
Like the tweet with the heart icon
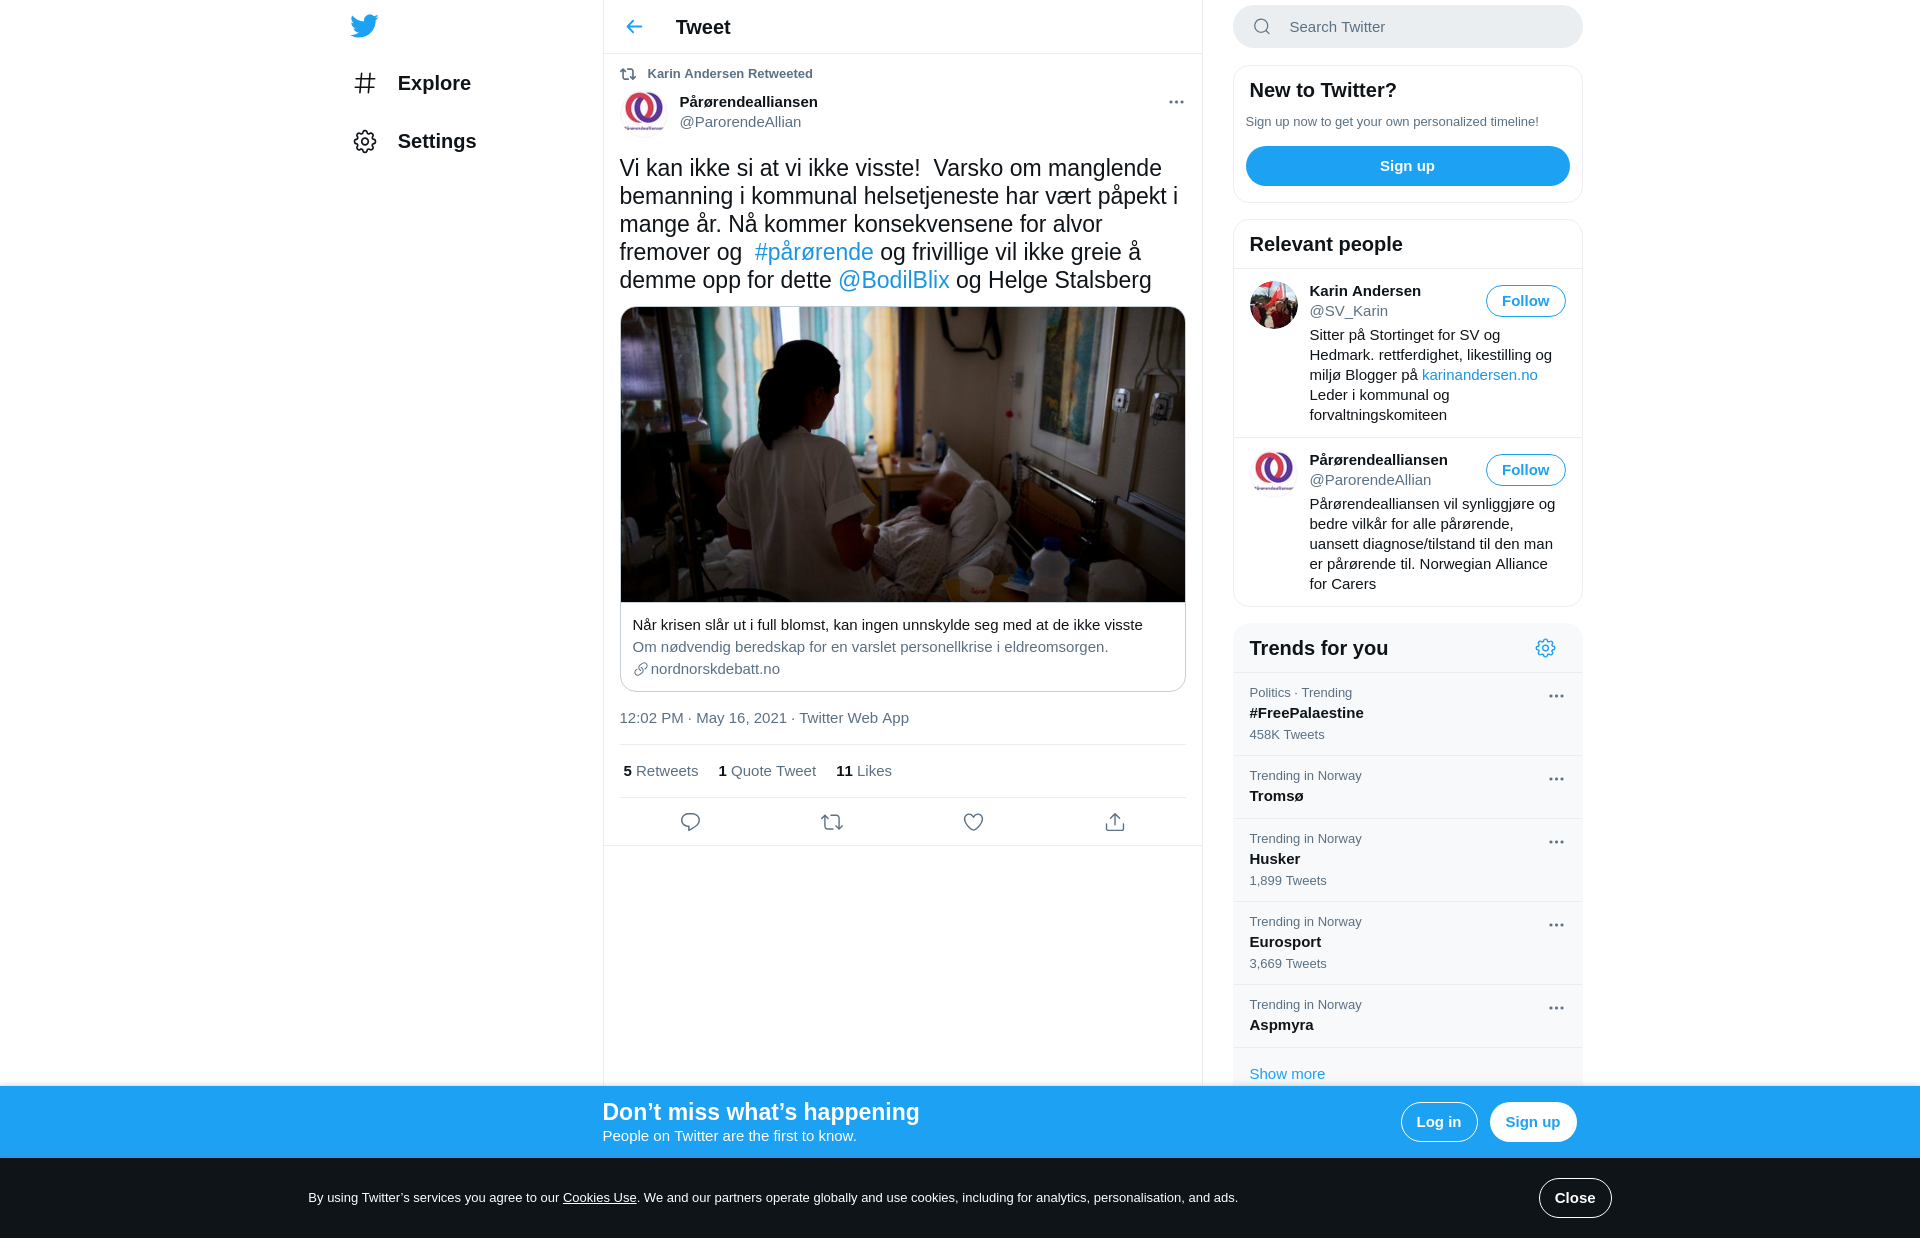[973, 822]
